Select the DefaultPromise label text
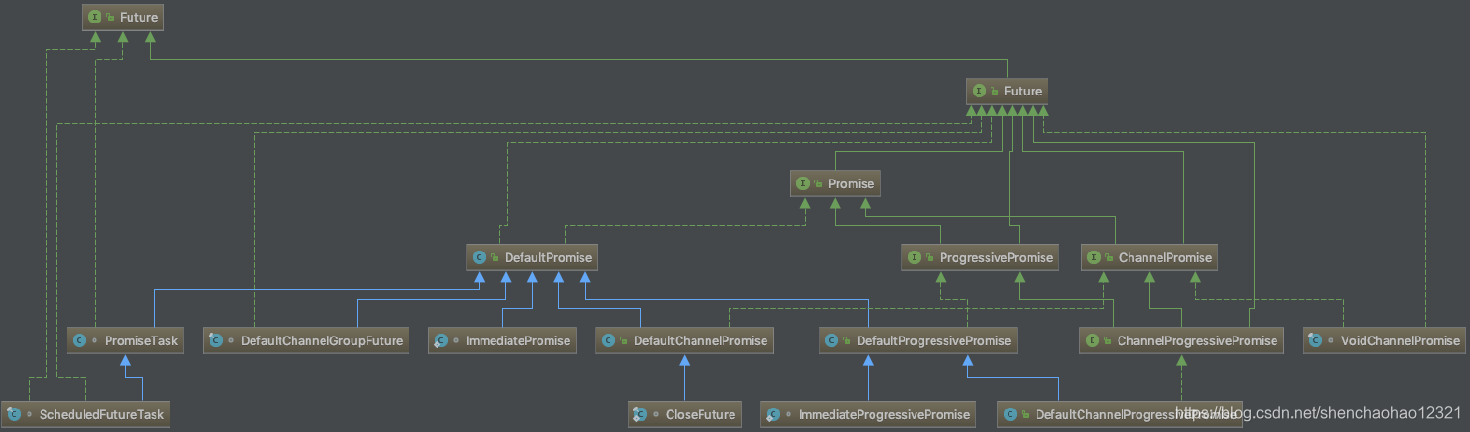 (548, 257)
